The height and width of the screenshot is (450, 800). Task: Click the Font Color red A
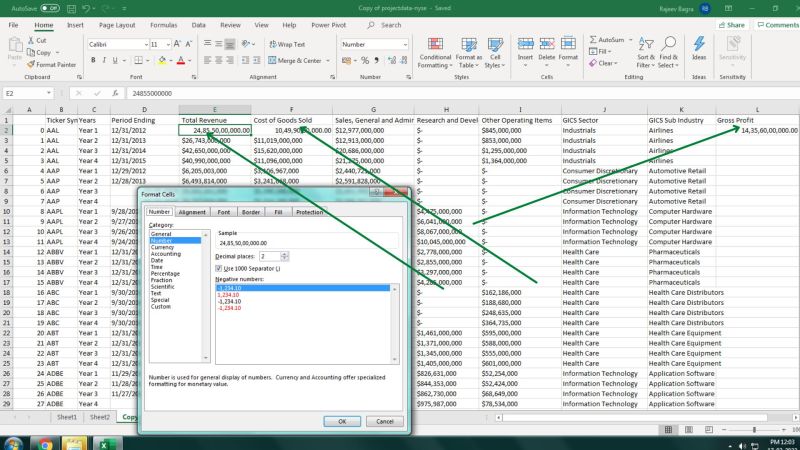click(x=181, y=60)
